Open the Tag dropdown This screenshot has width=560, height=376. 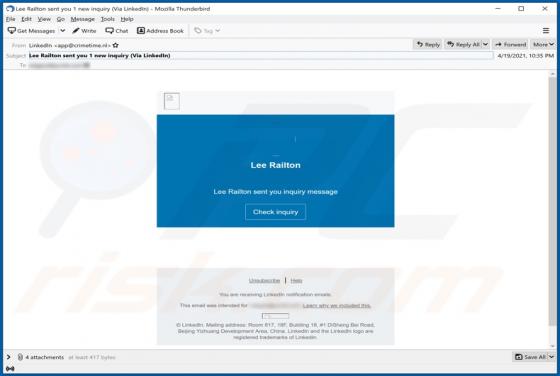tap(207, 31)
